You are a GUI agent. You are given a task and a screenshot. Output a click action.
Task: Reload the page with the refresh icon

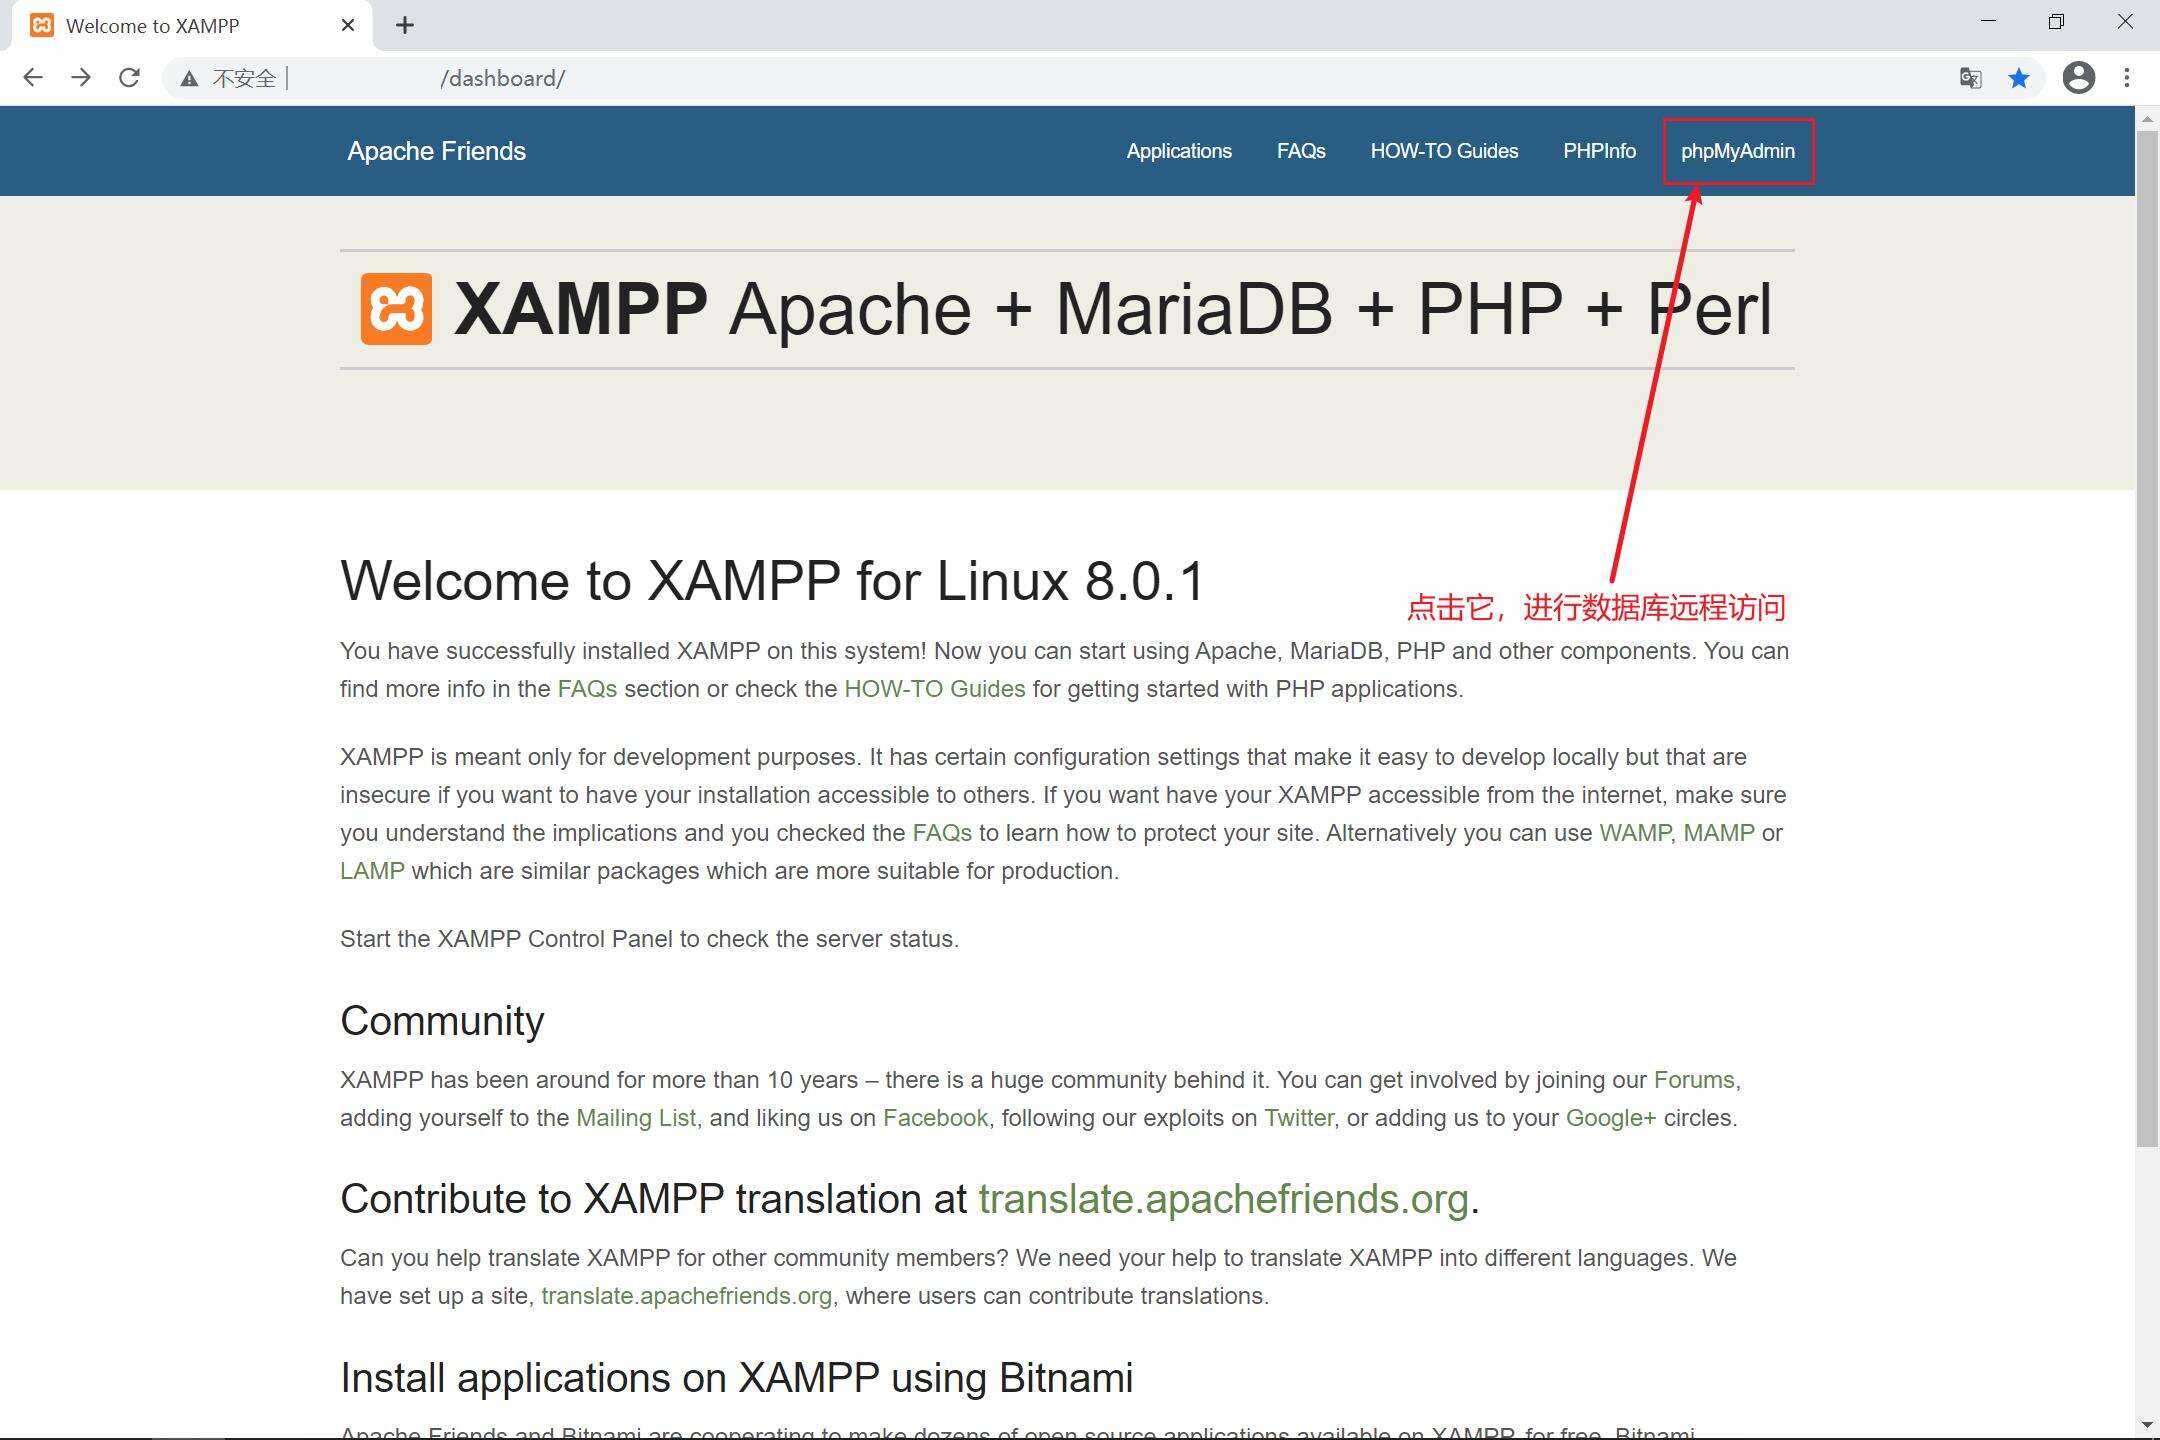click(129, 78)
